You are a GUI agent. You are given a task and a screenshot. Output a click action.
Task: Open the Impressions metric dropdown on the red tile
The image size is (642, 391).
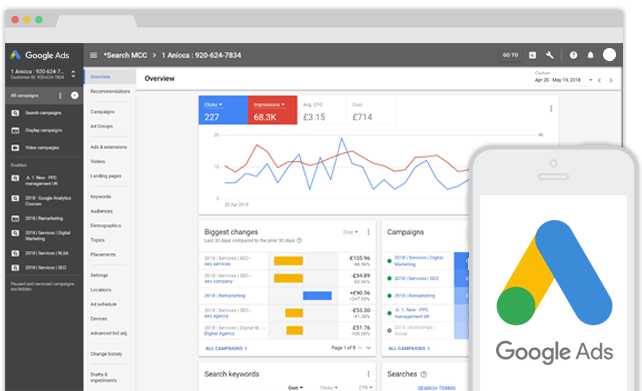coord(269,105)
